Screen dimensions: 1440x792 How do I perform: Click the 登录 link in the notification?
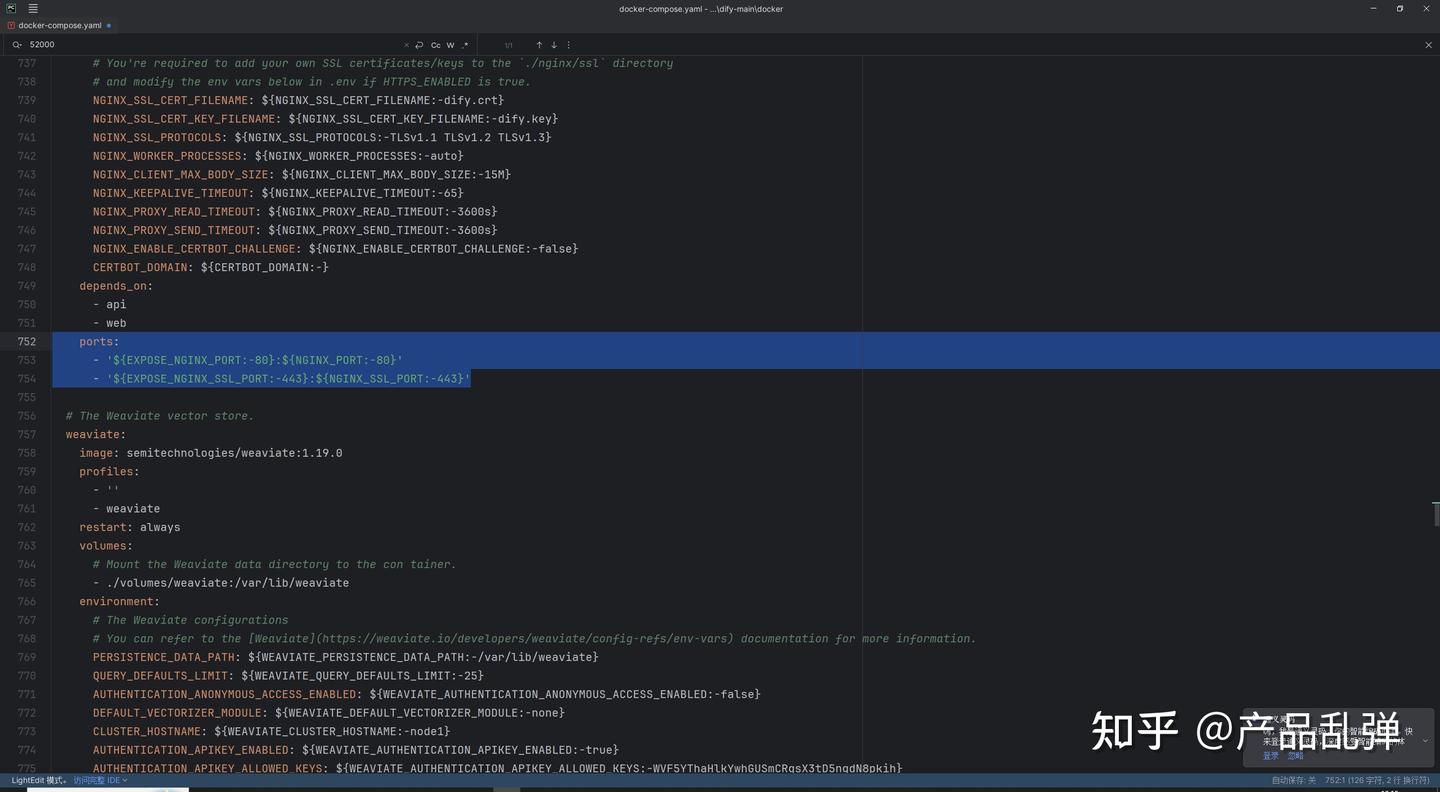pyautogui.click(x=1271, y=756)
